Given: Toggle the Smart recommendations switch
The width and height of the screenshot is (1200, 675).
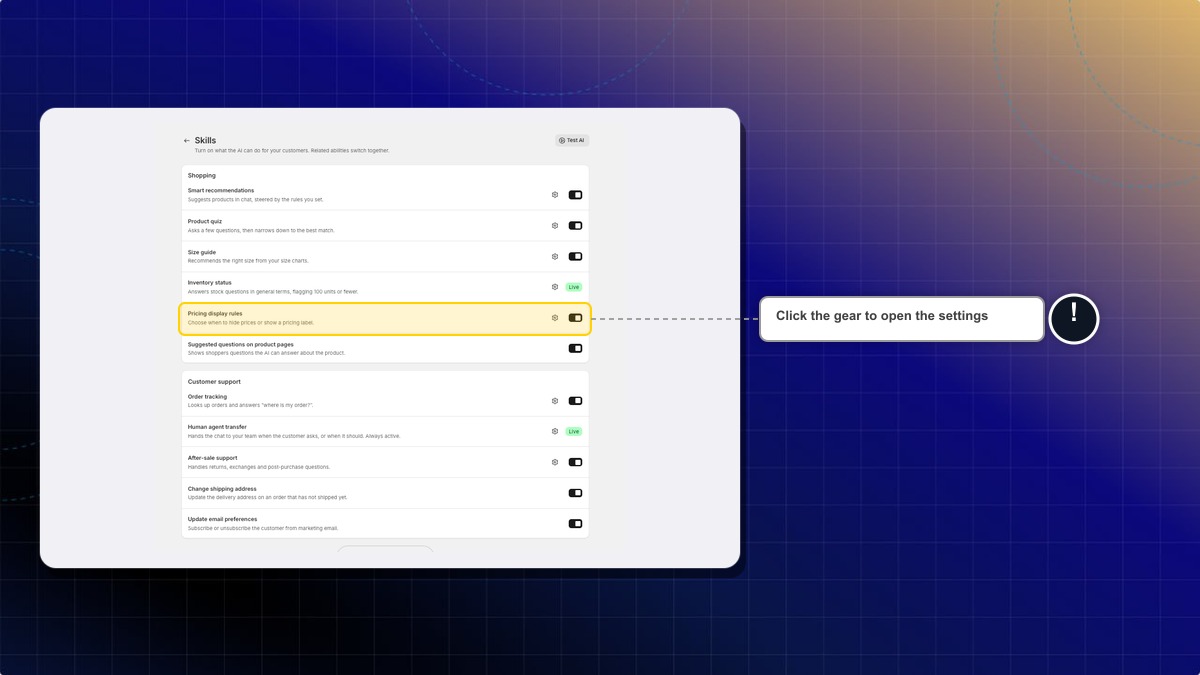Looking at the screenshot, I should click(575, 195).
